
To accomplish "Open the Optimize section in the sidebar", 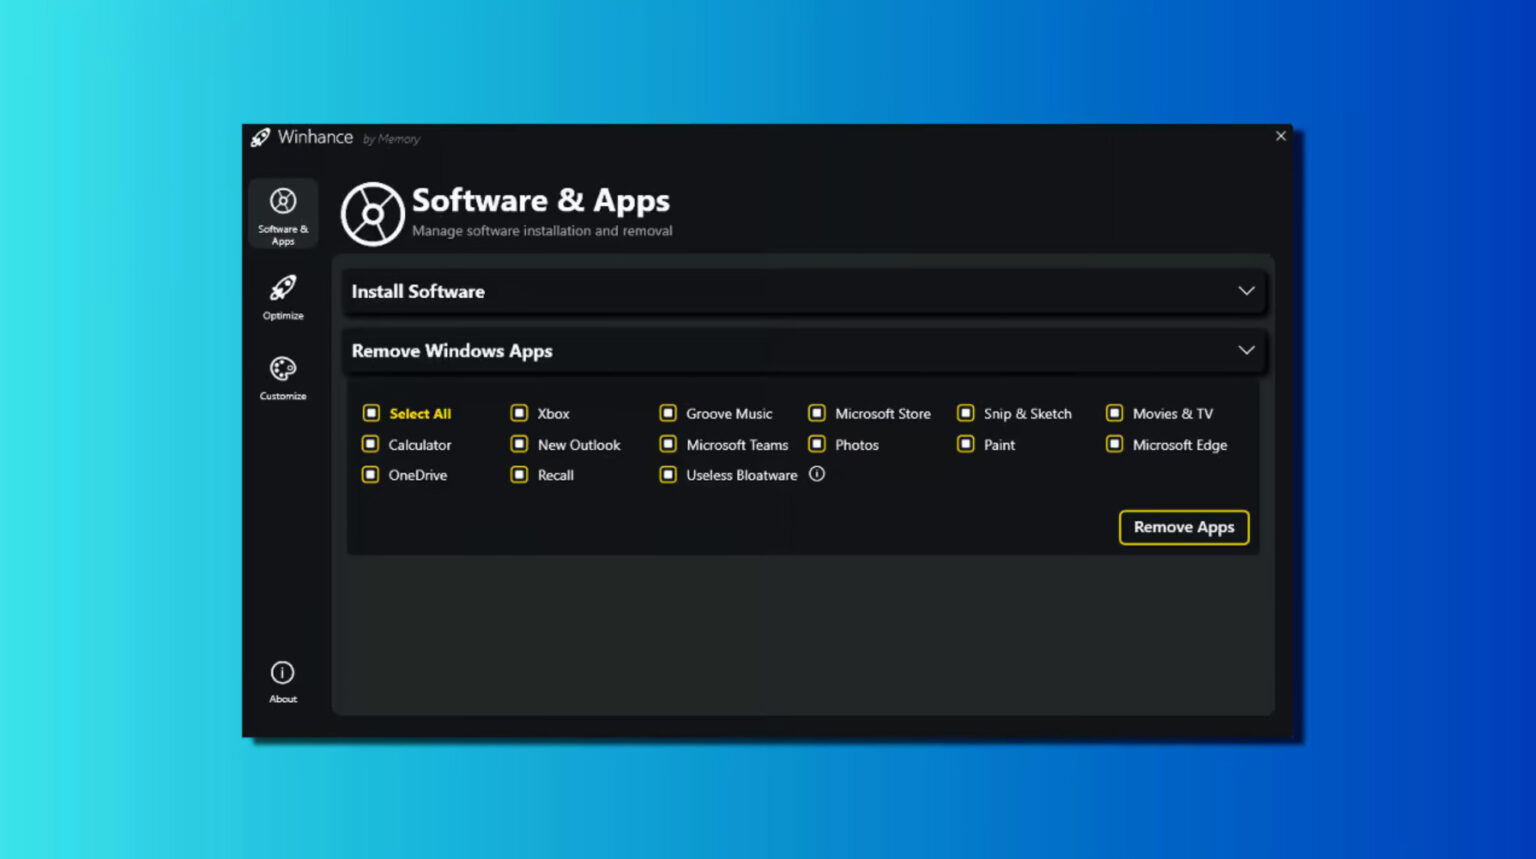I will click(x=282, y=297).
